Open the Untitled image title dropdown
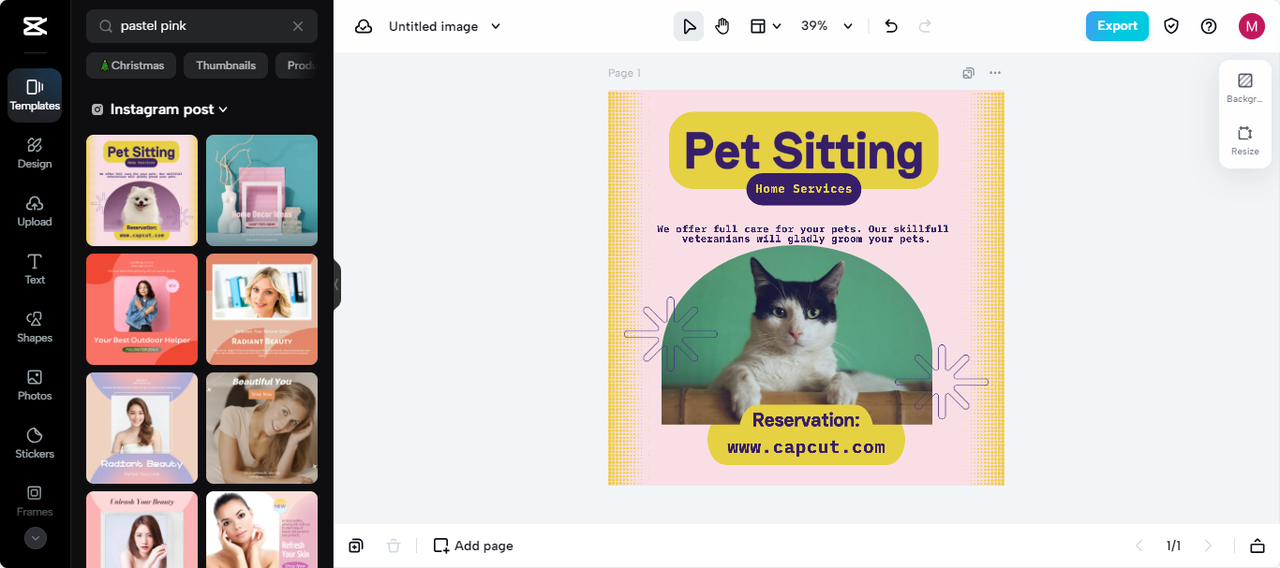The image size is (1280, 568). click(x=444, y=26)
